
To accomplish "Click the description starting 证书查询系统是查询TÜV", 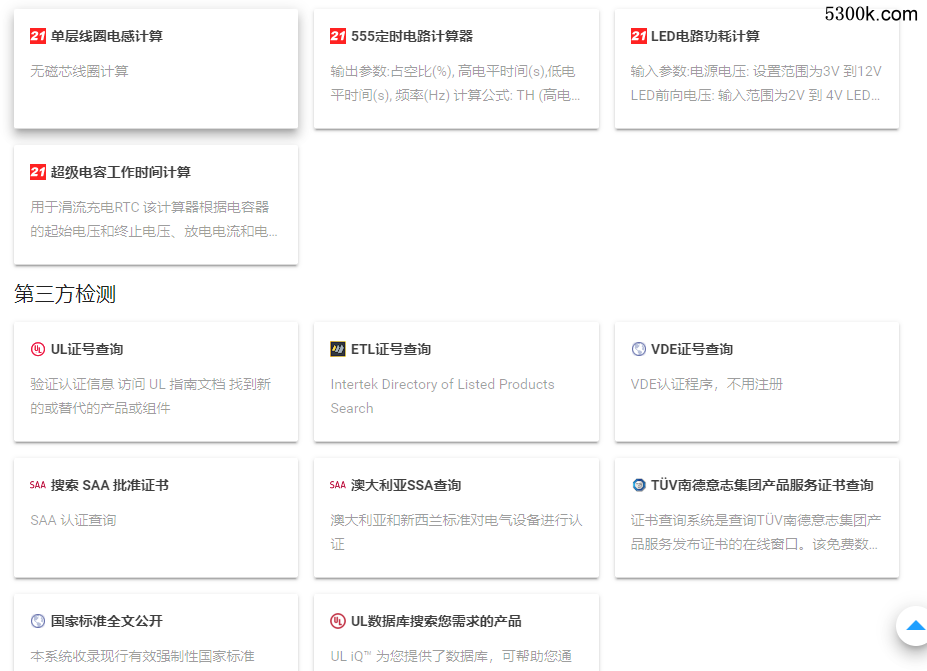I will [x=756, y=532].
